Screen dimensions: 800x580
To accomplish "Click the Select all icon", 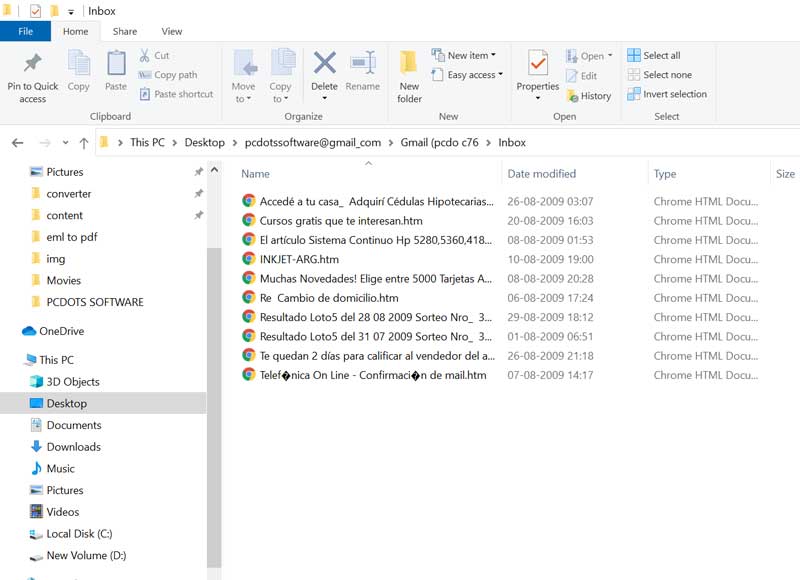I will 634,55.
